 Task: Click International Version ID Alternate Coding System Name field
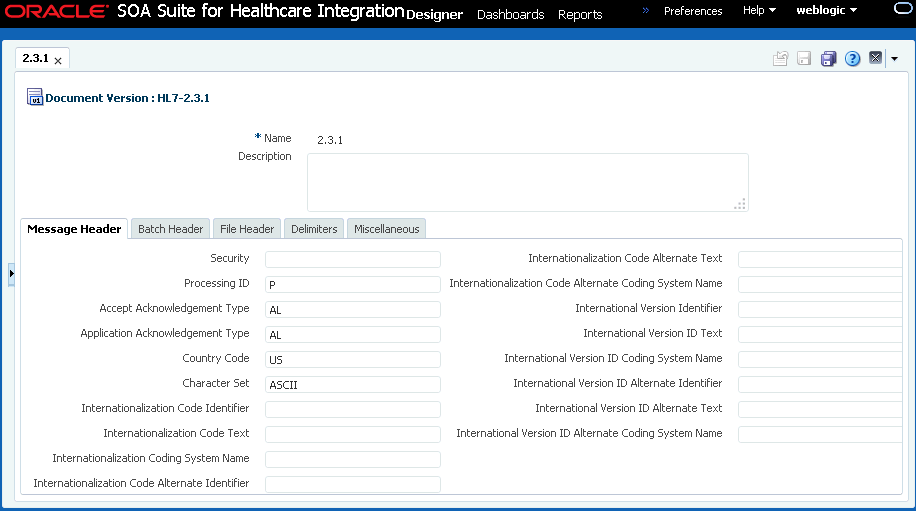point(820,434)
